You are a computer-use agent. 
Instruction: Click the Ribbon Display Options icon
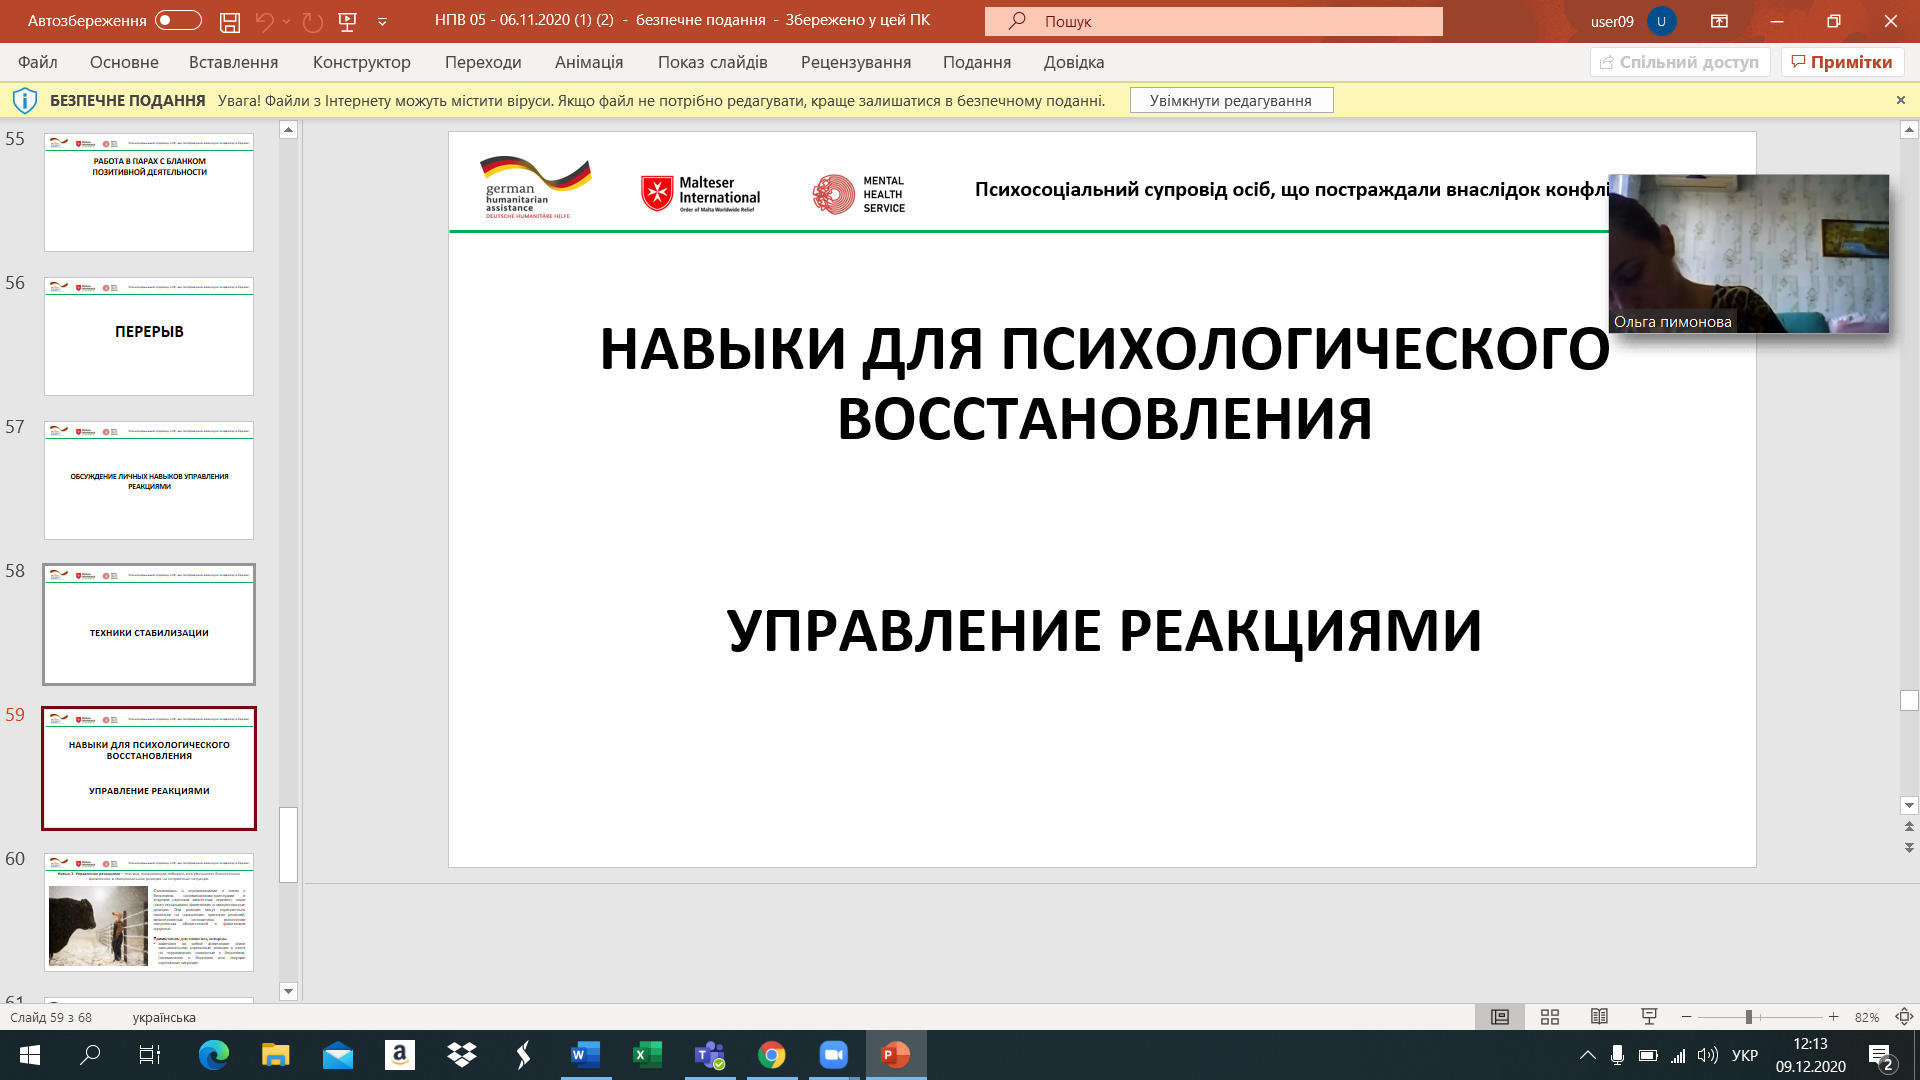[x=1719, y=21]
